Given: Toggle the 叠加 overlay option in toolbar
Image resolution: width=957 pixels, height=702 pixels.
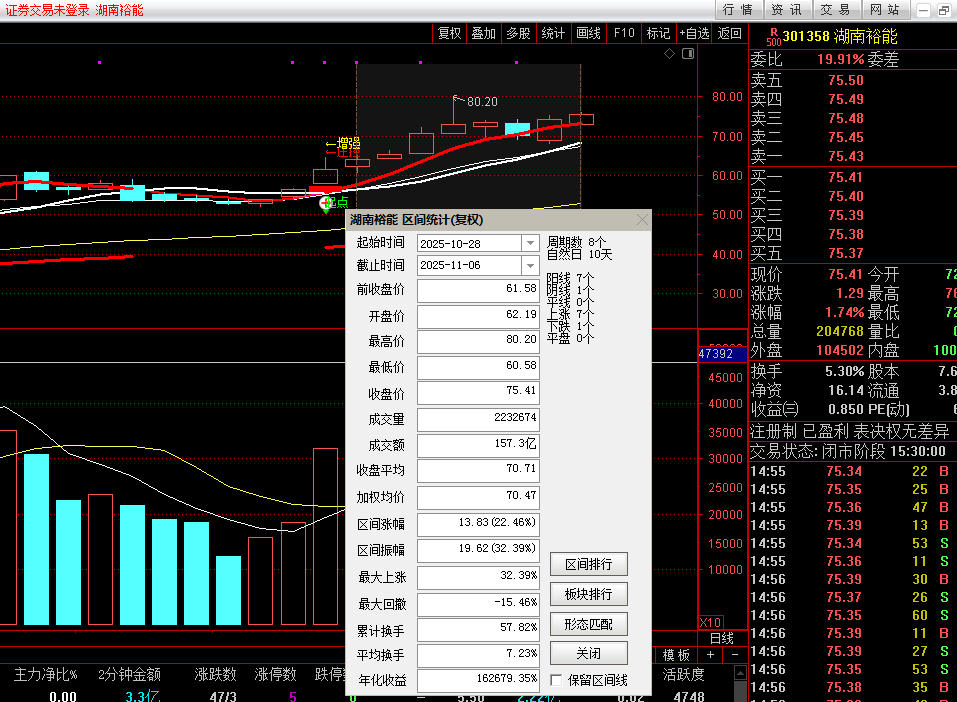Looking at the screenshot, I should tap(484, 33).
